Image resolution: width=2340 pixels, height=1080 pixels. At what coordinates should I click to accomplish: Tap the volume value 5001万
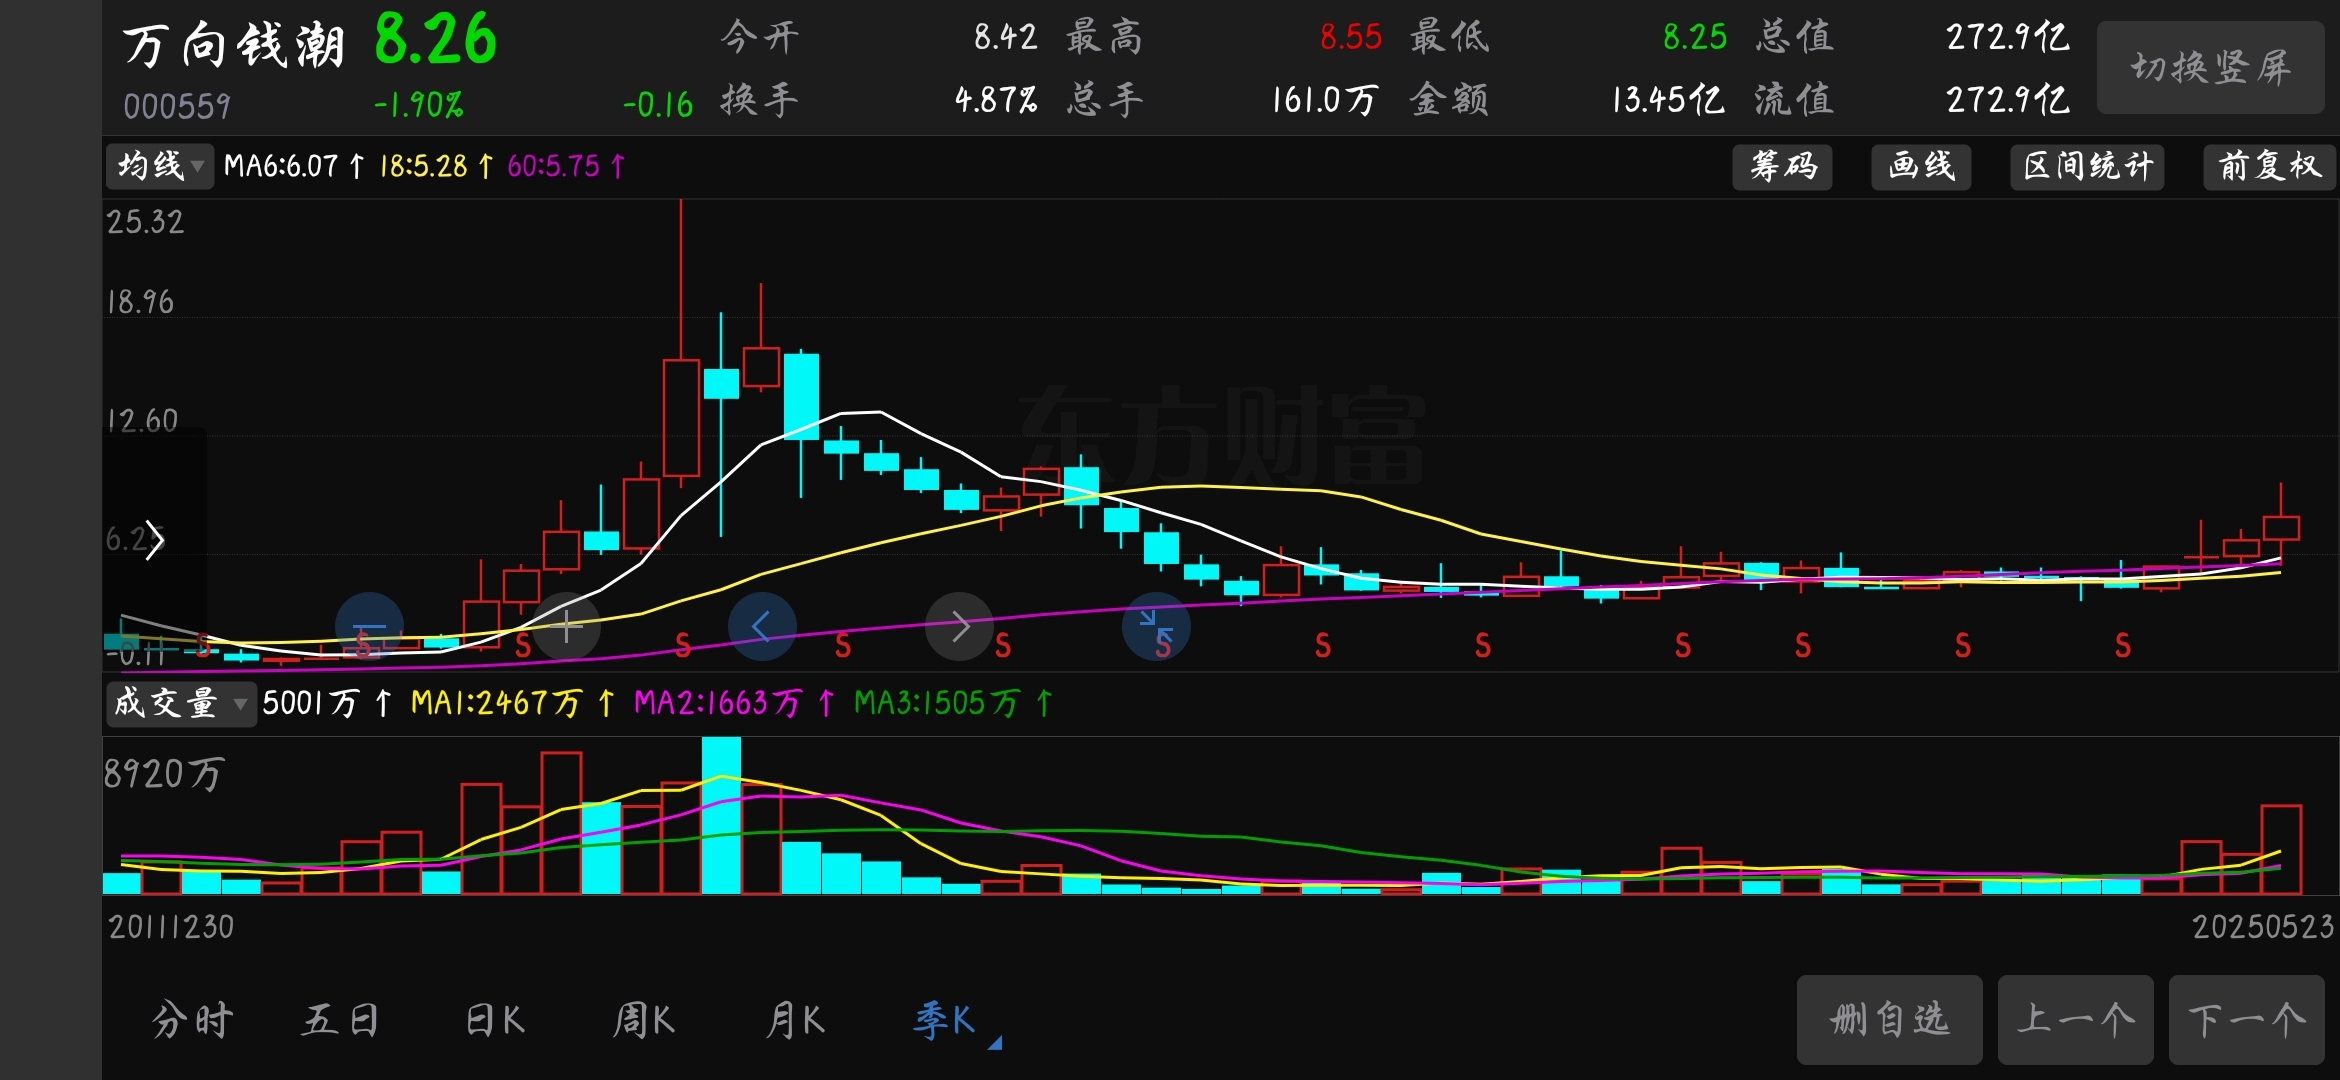311,703
